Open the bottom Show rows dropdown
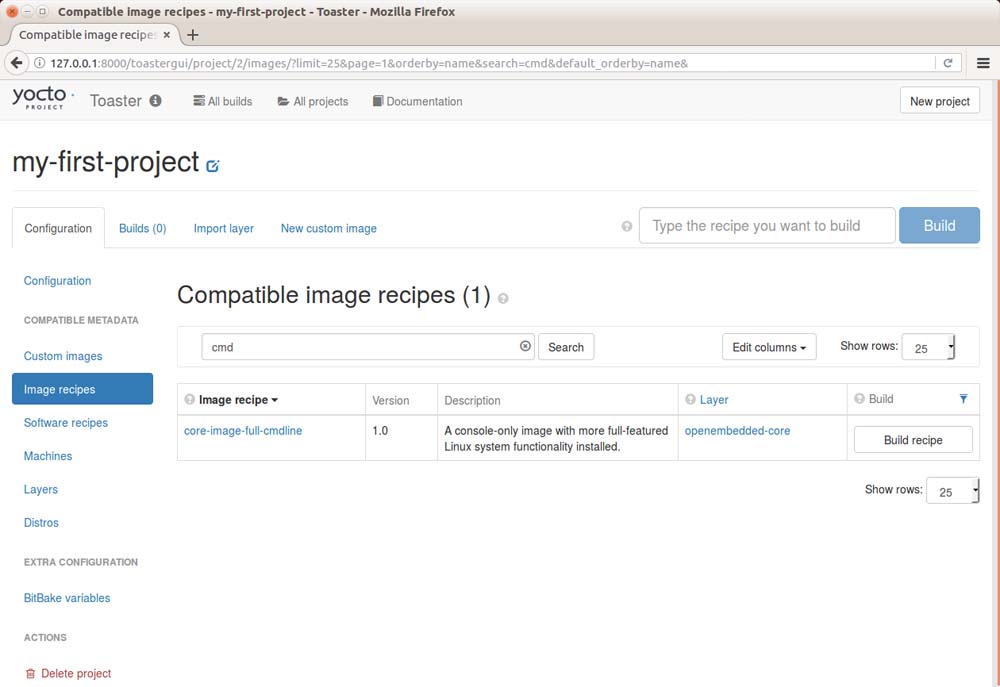Screen dimensions: 1000x687 pos(952,491)
